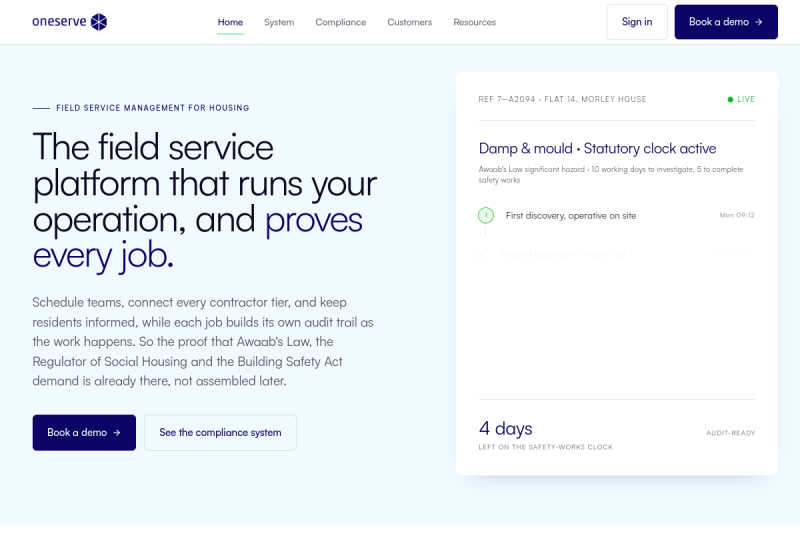Click 'First discovery, operative on site' entry
This screenshot has height=533, width=800.
[x=570, y=216]
